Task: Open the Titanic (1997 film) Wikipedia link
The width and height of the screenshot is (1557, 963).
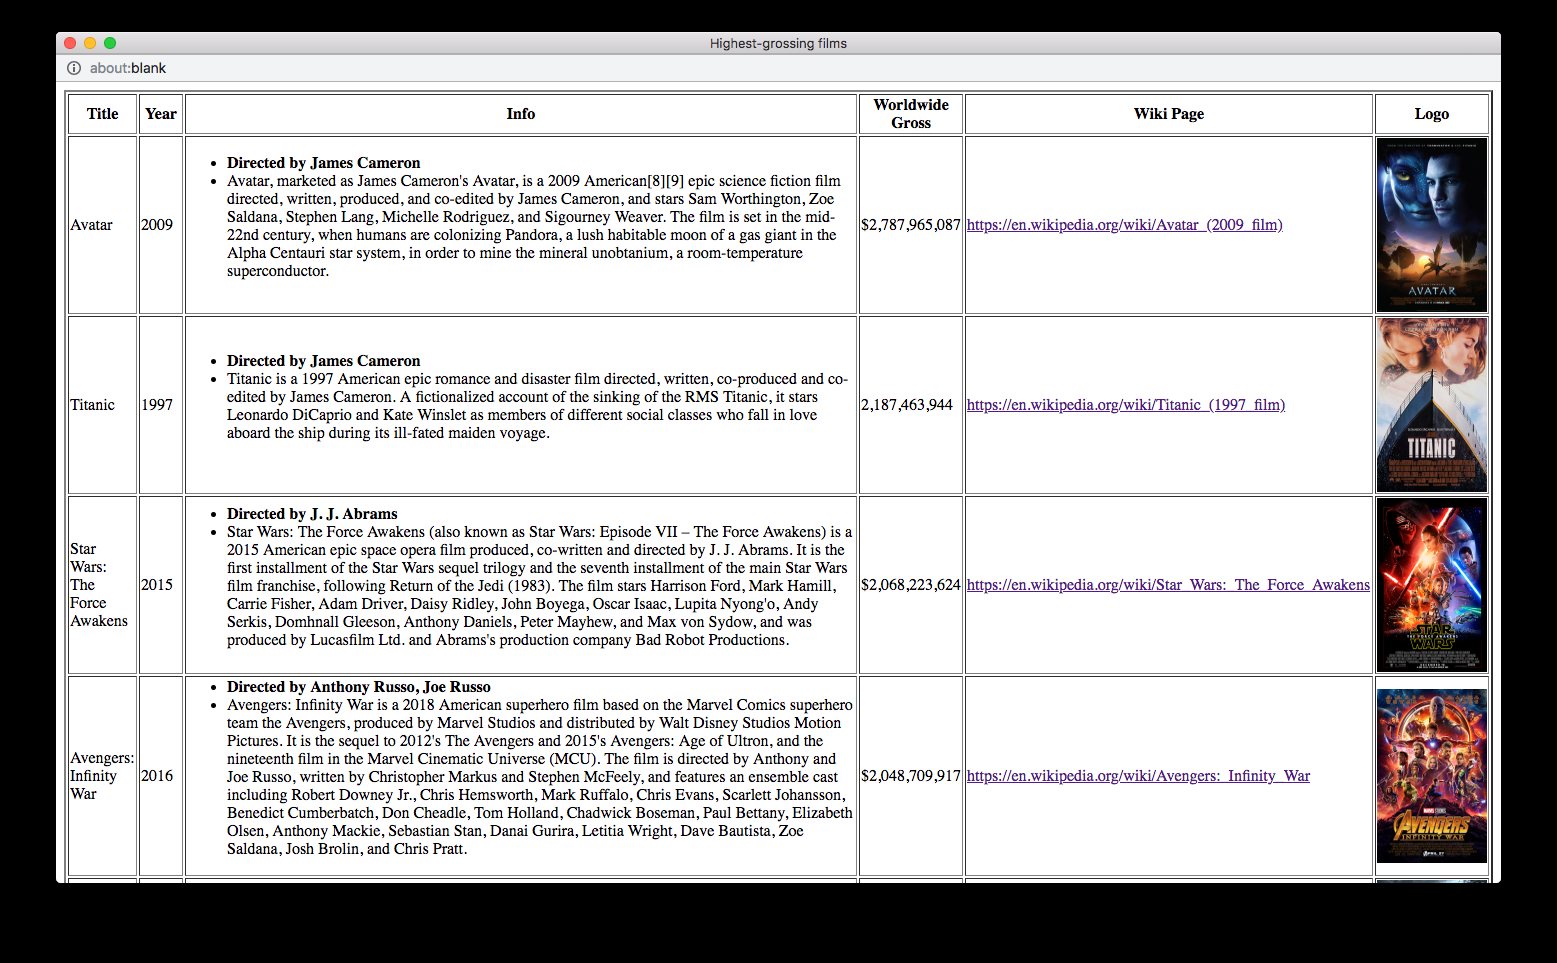Action: pyautogui.click(x=1126, y=405)
